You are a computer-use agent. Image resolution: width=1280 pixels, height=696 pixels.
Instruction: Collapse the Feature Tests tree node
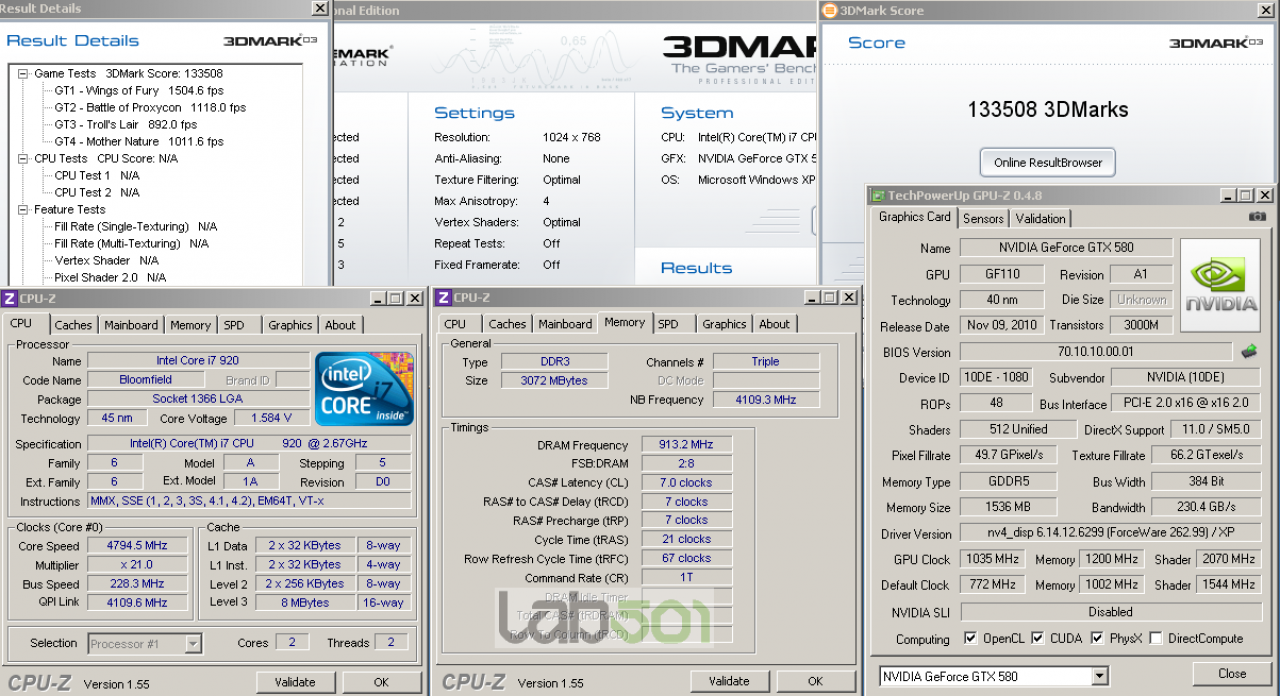coord(23,209)
